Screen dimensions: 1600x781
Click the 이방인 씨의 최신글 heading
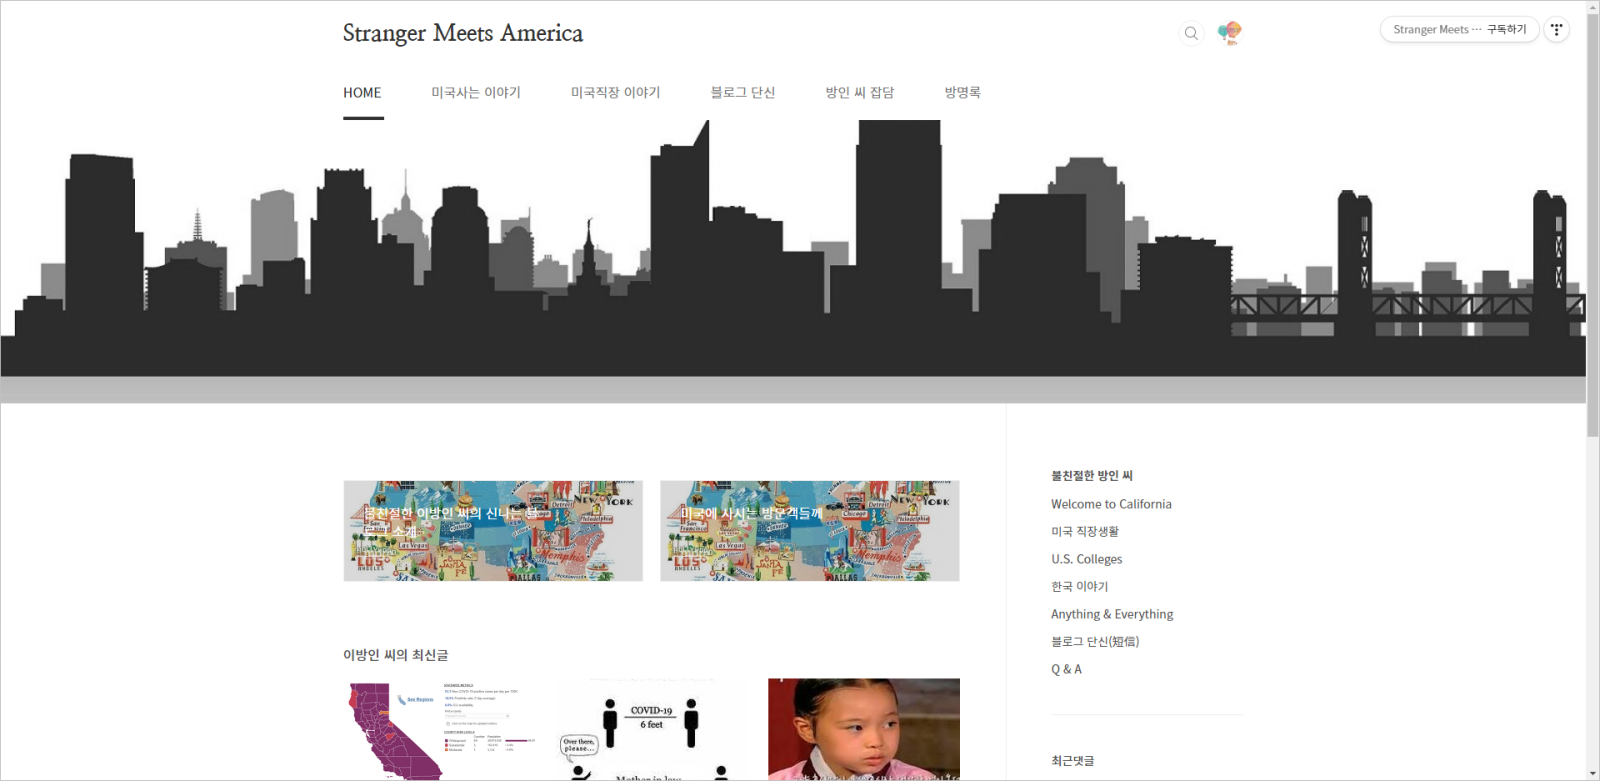point(396,655)
